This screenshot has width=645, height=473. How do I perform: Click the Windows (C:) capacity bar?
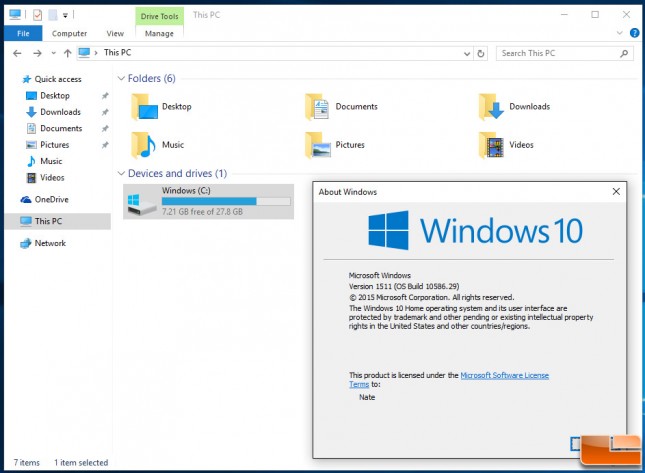[226, 201]
